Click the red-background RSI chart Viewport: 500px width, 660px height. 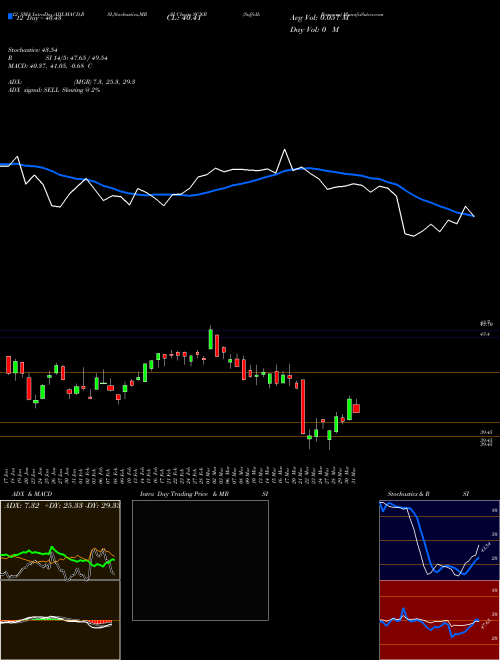440,620
